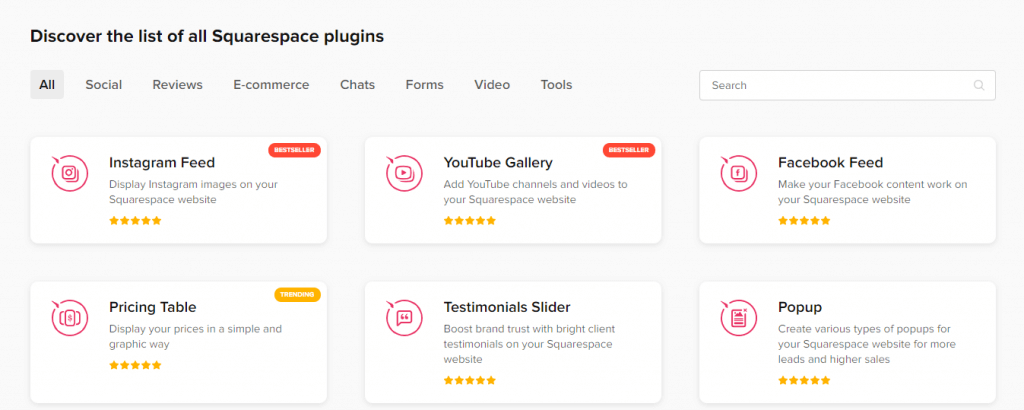Image resolution: width=1024 pixels, height=410 pixels.
Task: Switch to the Reviews category tab
Action: point(178,85)
